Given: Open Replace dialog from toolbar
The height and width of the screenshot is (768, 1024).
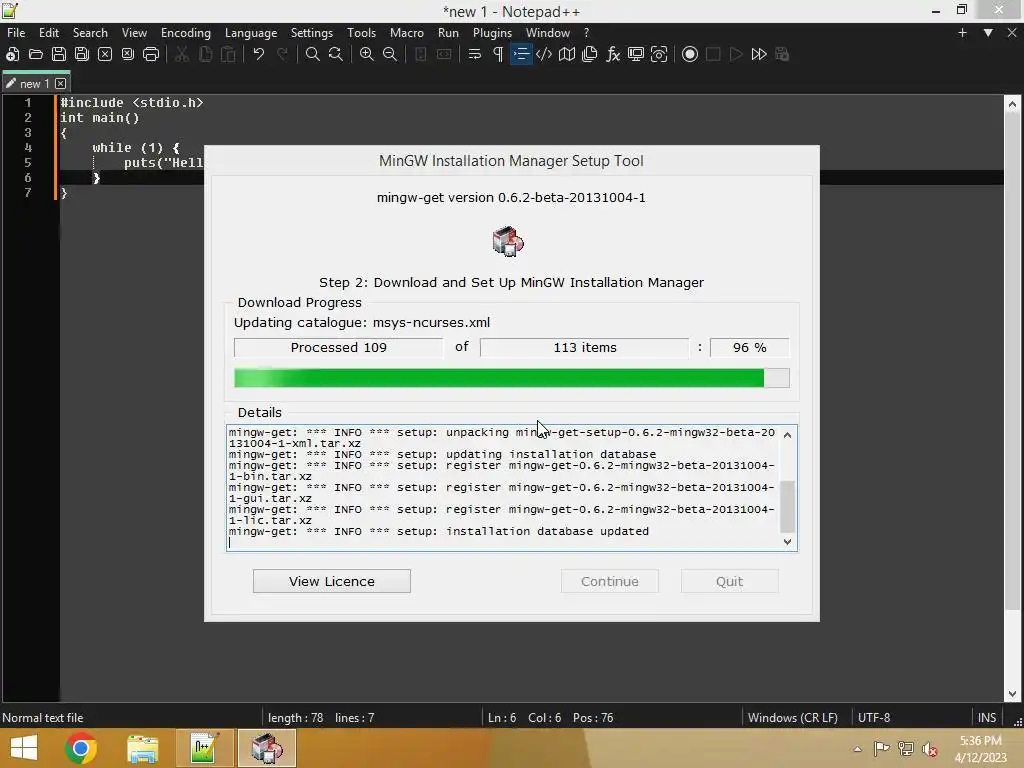Looking at the screenshot, I should tap(336, 54).
